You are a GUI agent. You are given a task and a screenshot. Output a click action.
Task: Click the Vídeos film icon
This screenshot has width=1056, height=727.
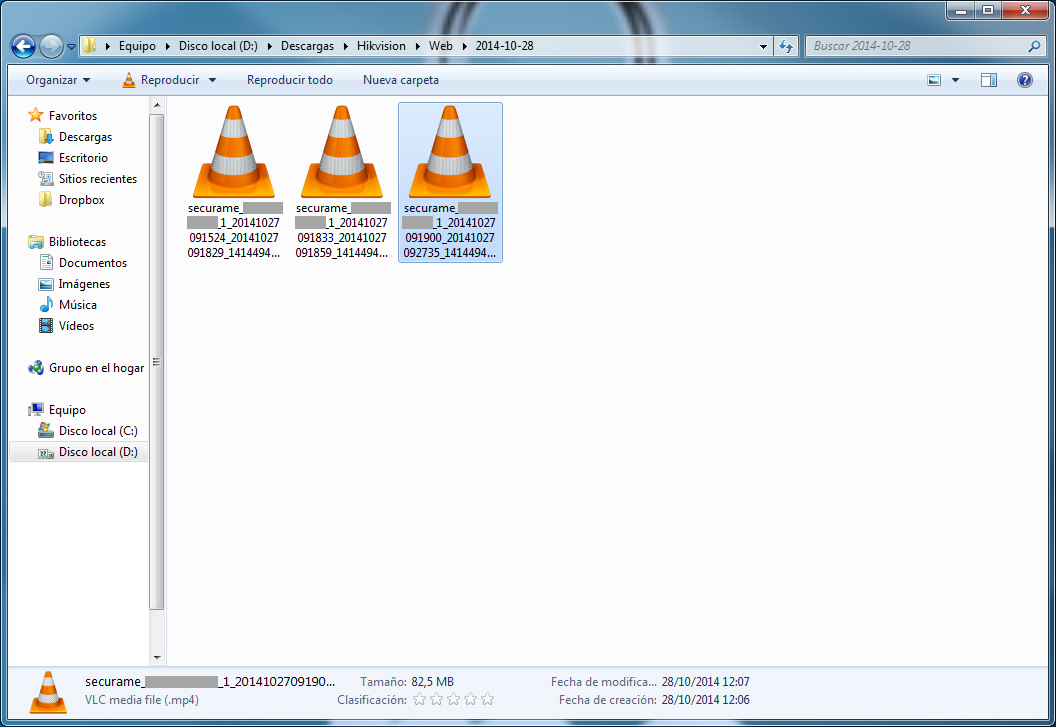[x=46, y=325]
